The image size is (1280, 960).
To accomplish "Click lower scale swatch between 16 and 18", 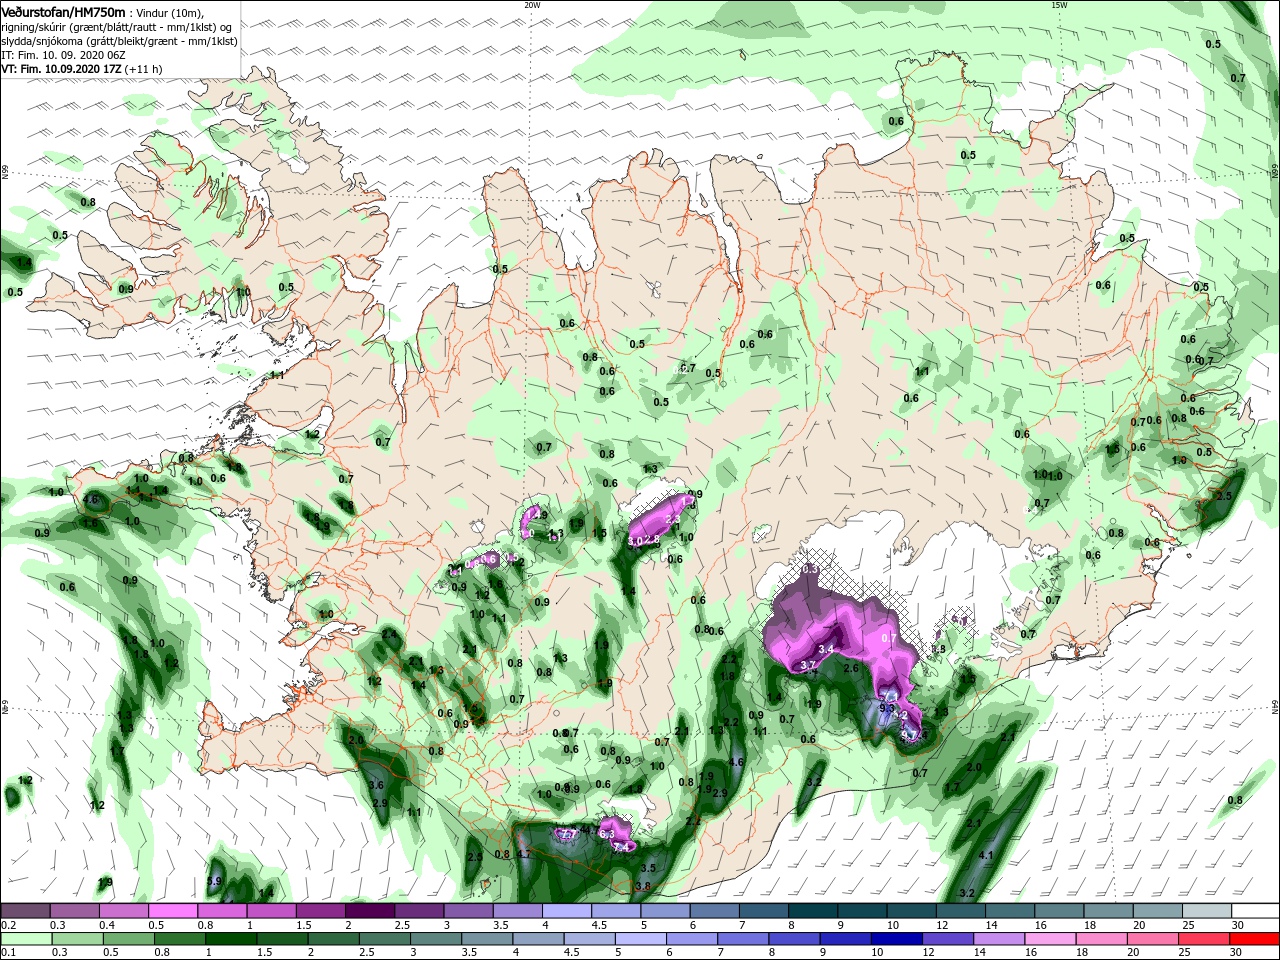I will coord(1048,938).
